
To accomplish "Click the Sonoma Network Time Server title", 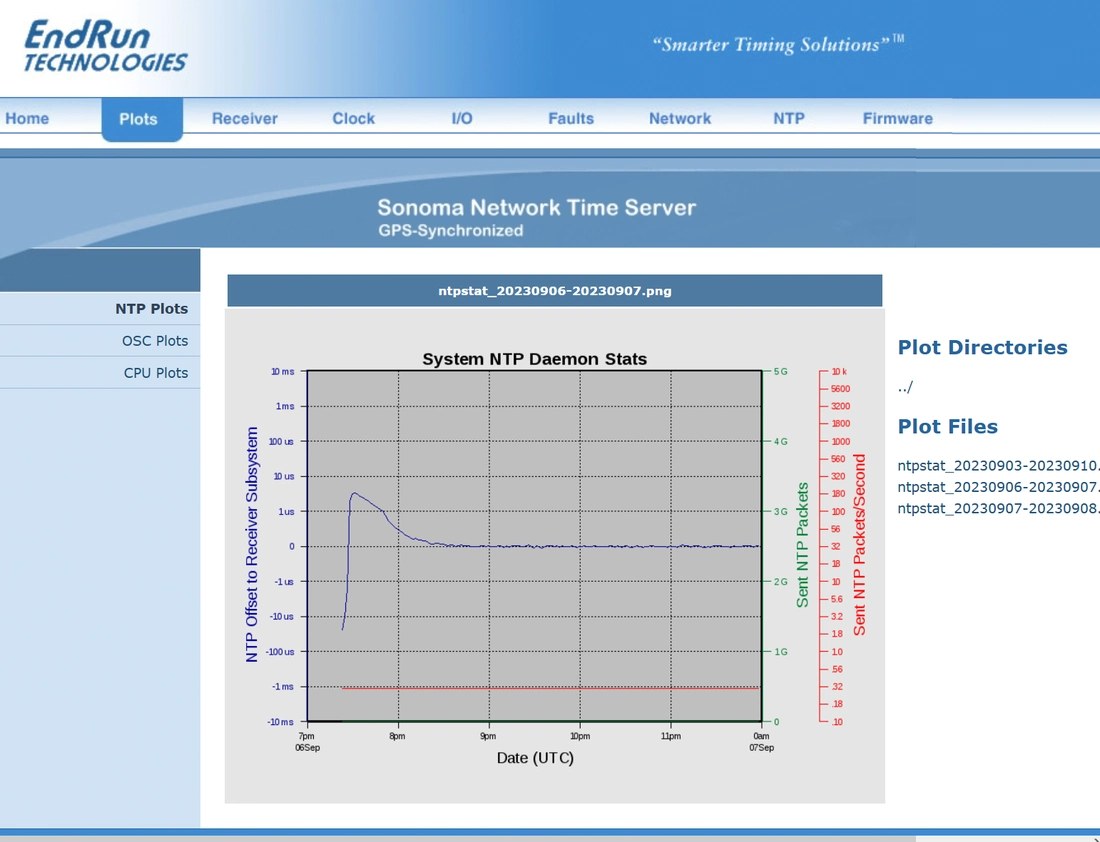I will point(537,208).
